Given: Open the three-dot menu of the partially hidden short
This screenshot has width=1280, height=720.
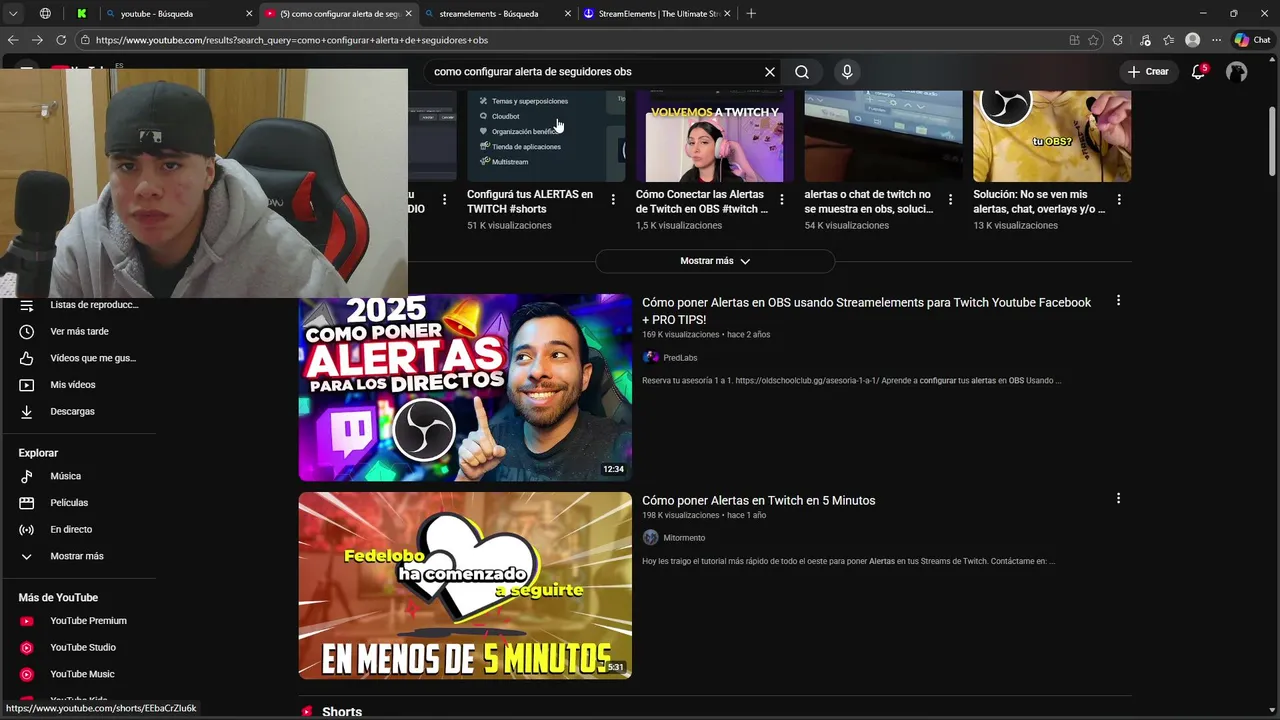Looking at the screenshot, I should point(445,200).
